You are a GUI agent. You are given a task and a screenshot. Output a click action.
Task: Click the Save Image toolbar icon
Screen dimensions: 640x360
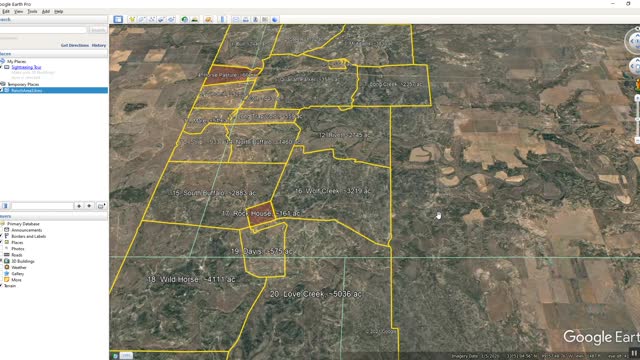point(255,19)
